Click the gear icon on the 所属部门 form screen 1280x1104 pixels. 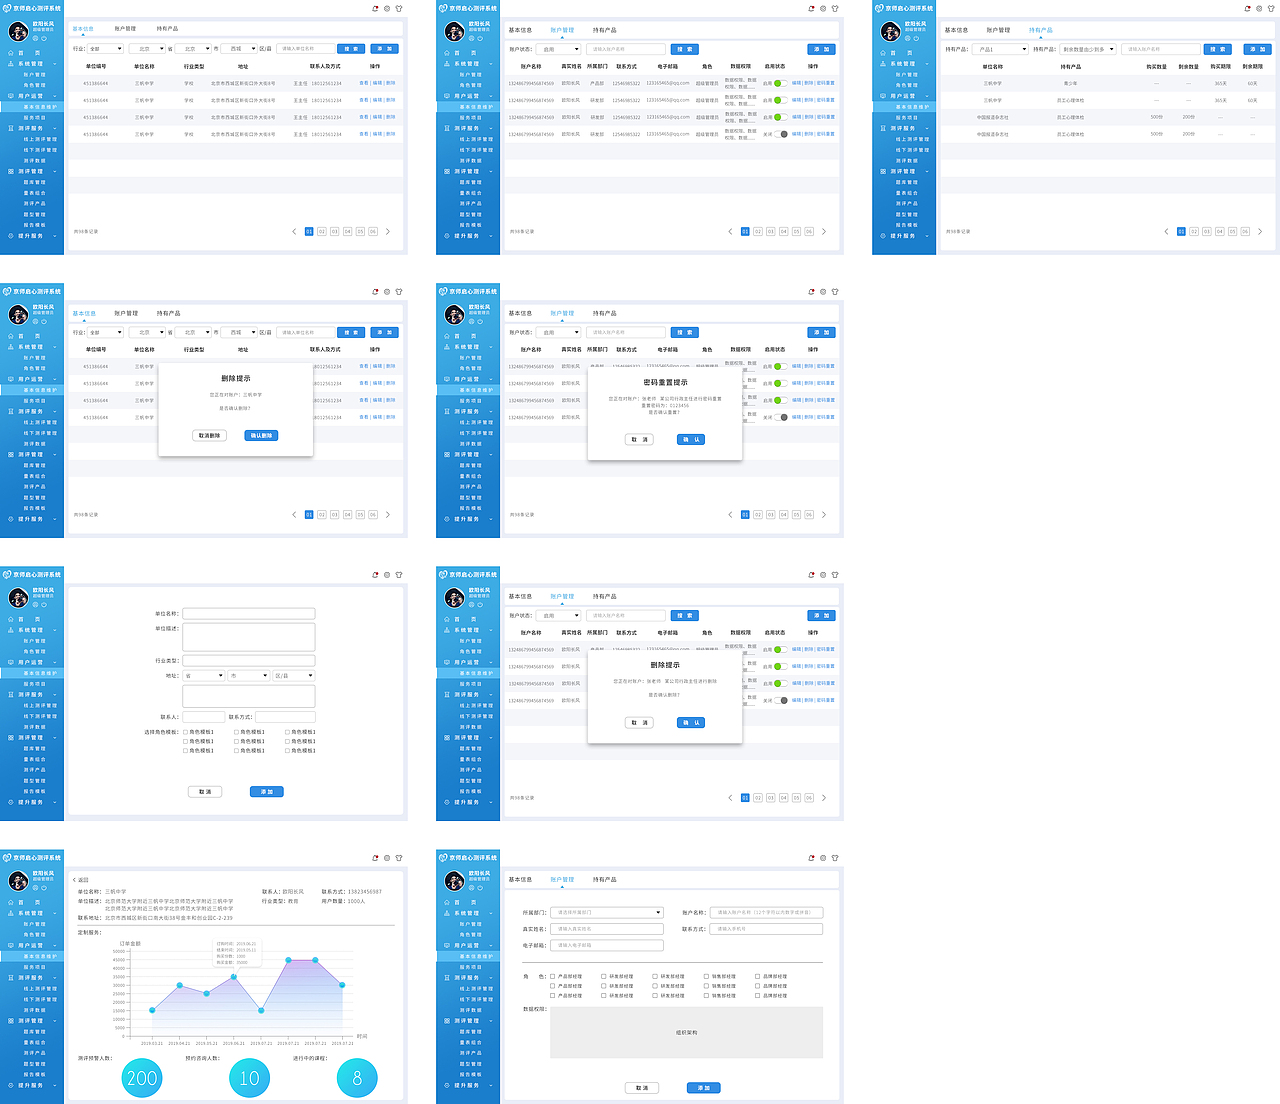823,858
